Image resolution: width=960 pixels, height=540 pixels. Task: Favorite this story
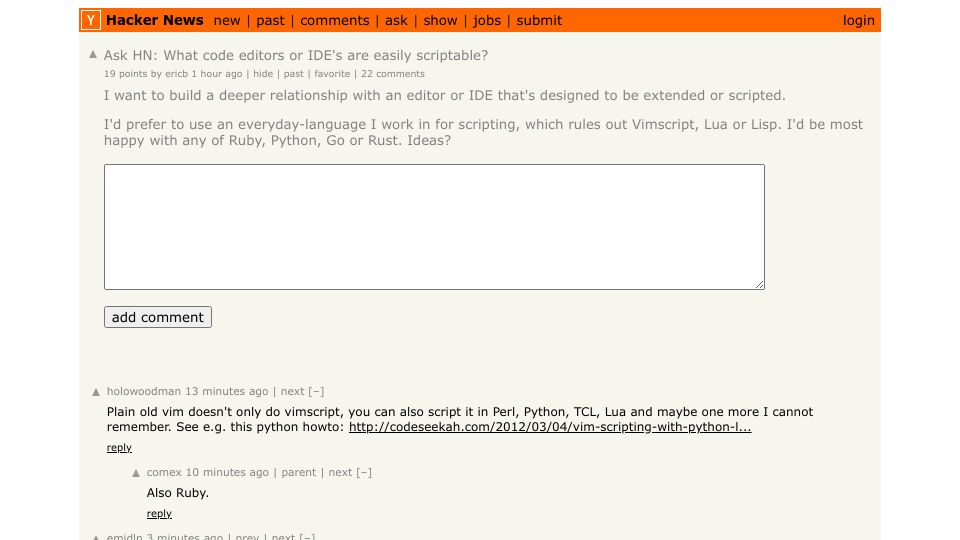coord(332,73)
